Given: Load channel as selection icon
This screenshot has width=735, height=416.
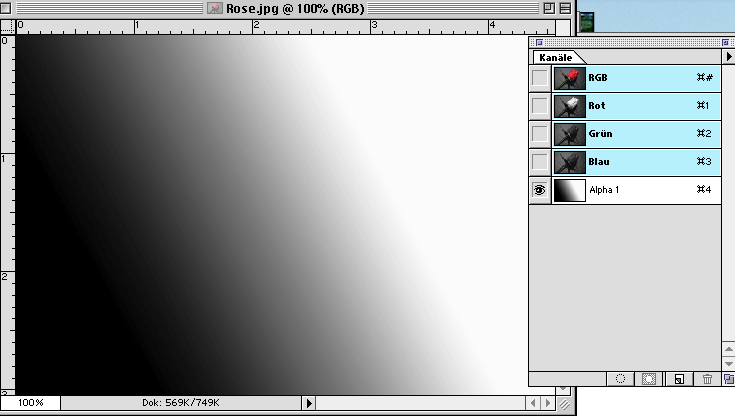Looking at the screenshot, I should pyautogui.click(x=620, y=379).
